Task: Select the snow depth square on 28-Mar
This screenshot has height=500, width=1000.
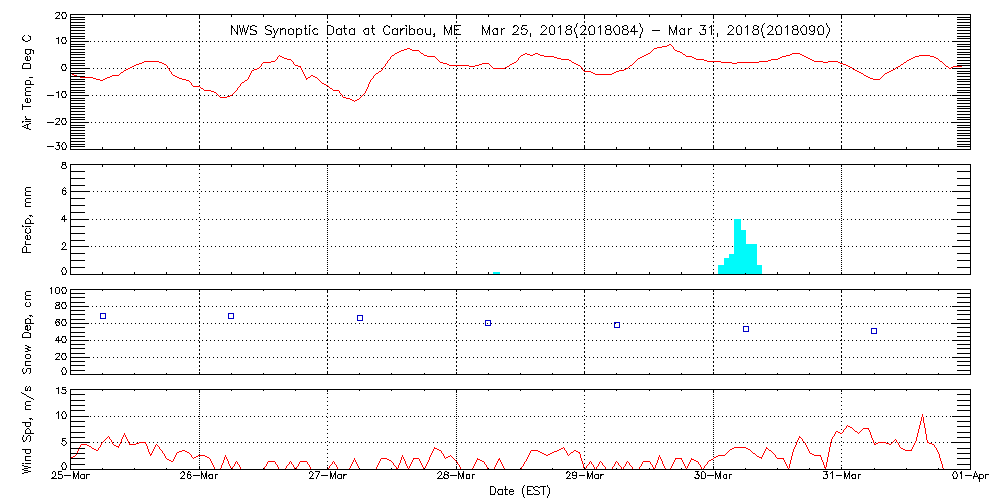Action: tap(488, 323)
